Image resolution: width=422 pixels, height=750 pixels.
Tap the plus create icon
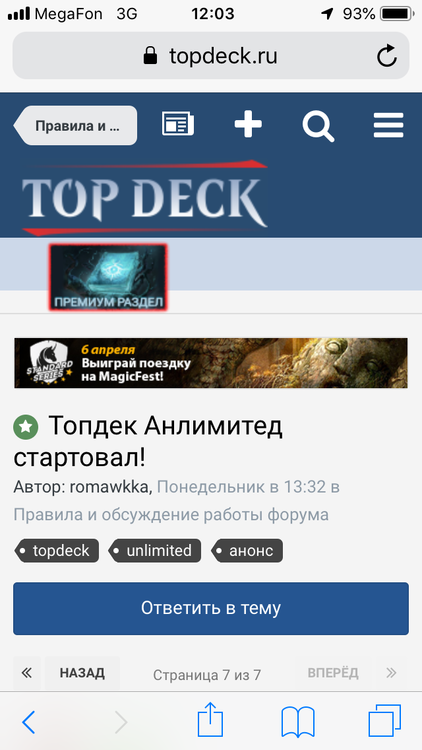[x=248, y=125]
